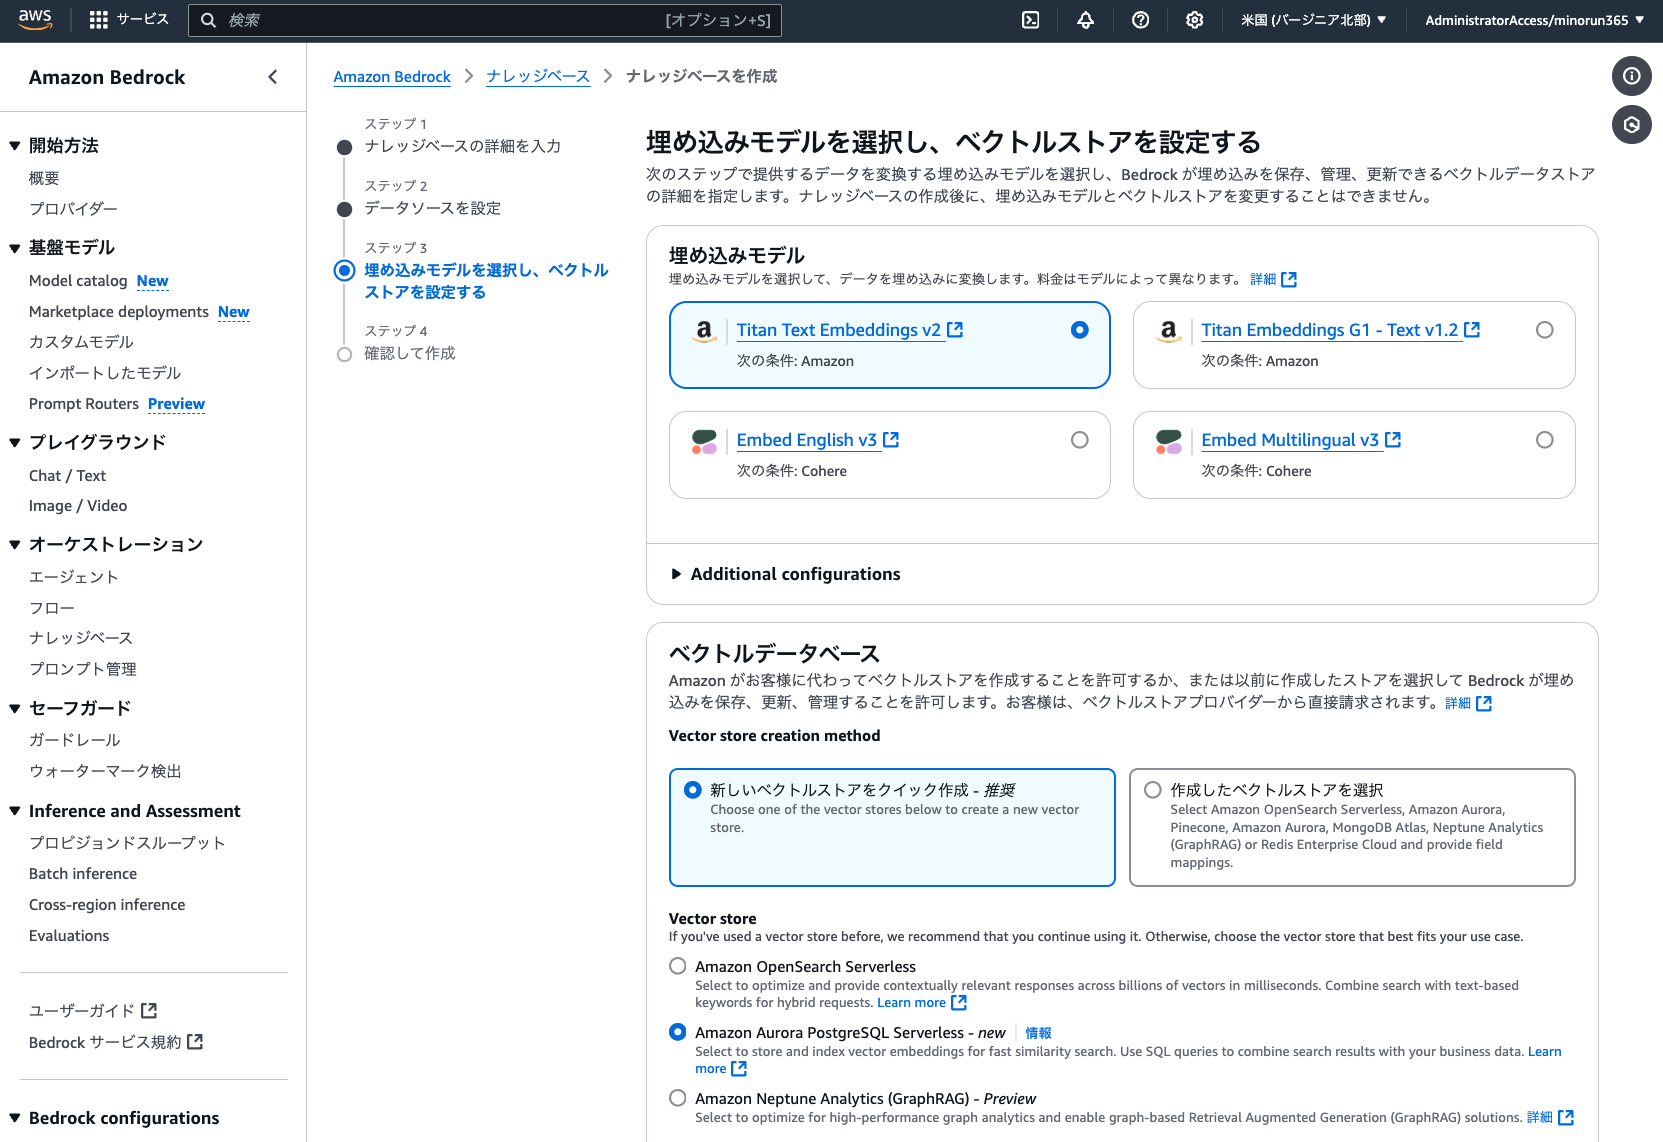Viewport: 1663px width, 1142px height.
Task: Open the notifications bell icon
Action: click(x=1085, y=20)
